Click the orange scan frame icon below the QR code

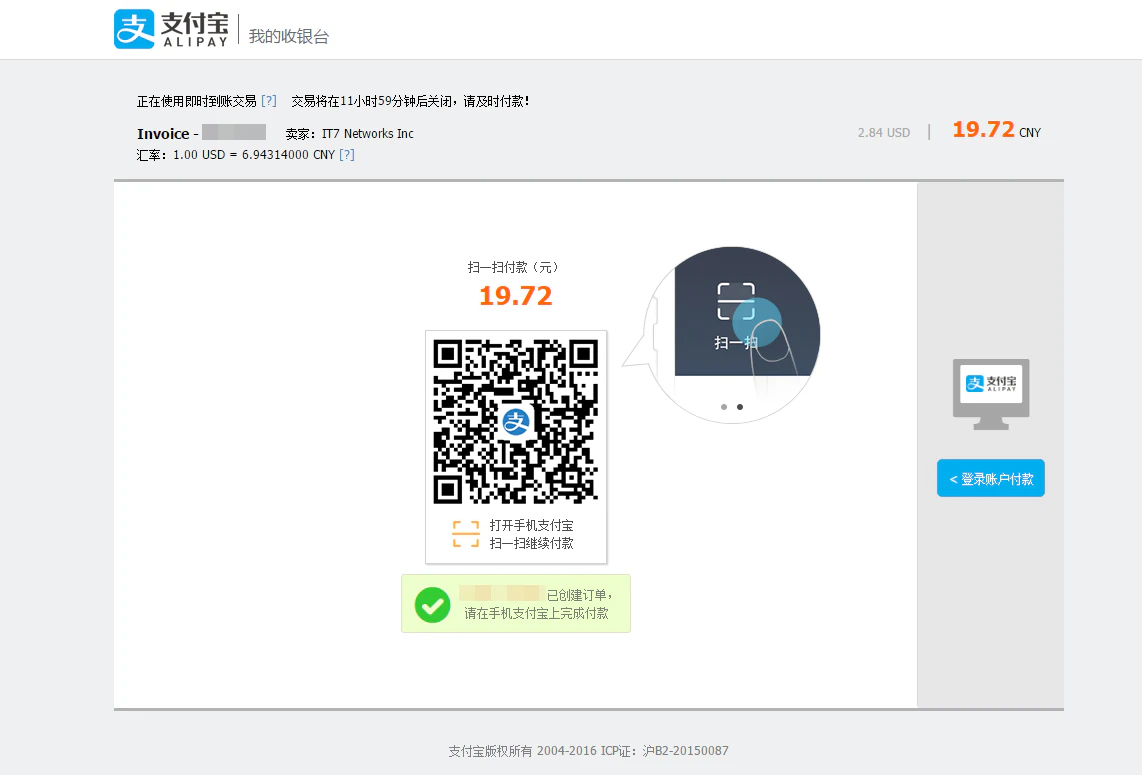pyautogui.click(x=466, y=534)
